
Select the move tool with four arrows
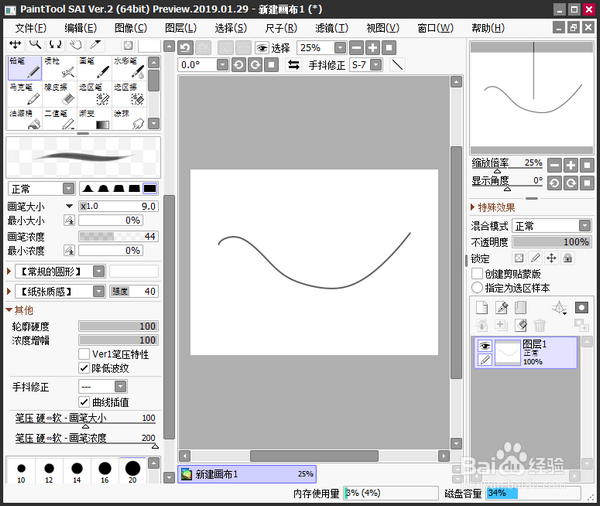(15, 44)
